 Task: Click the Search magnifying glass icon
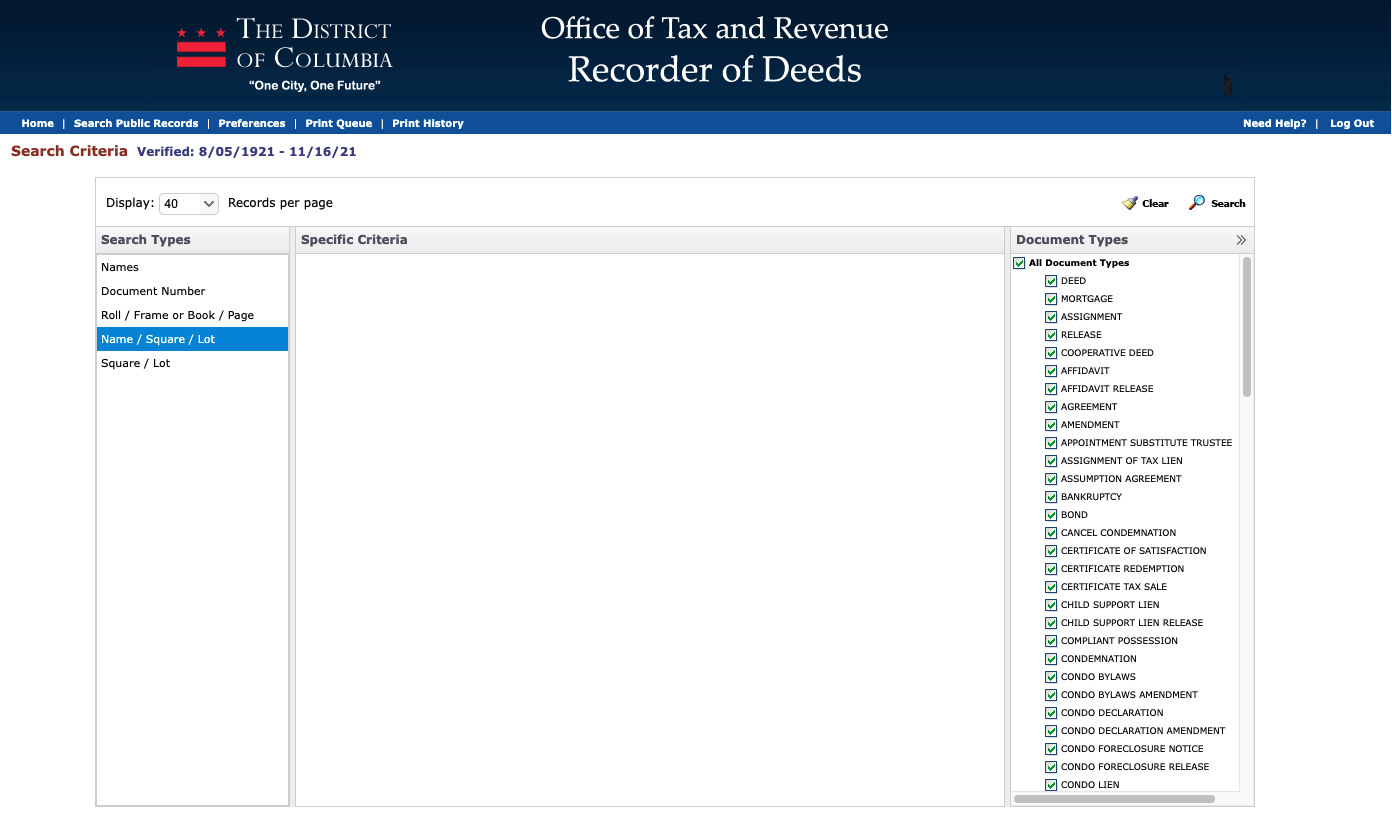pos(1197,202)
